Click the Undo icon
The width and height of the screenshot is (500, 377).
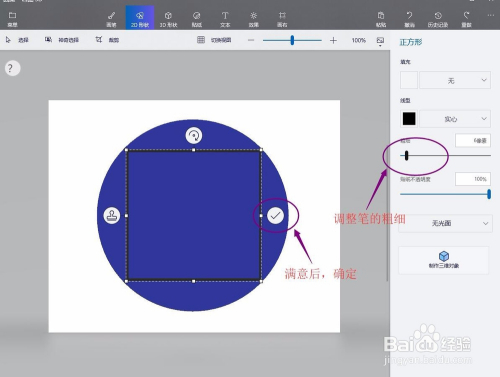[409, 19]
